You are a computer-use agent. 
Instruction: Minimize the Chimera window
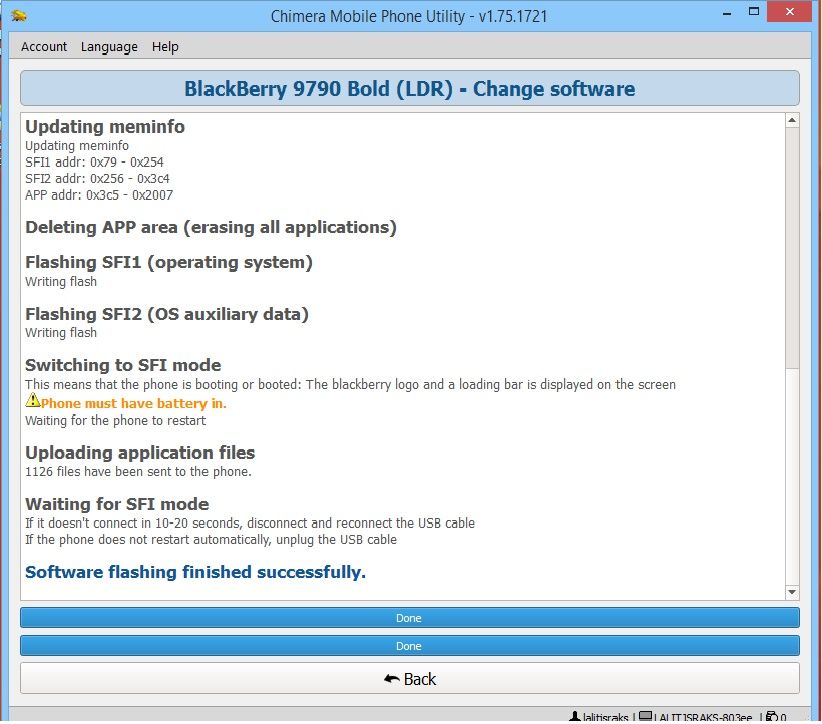727,13
